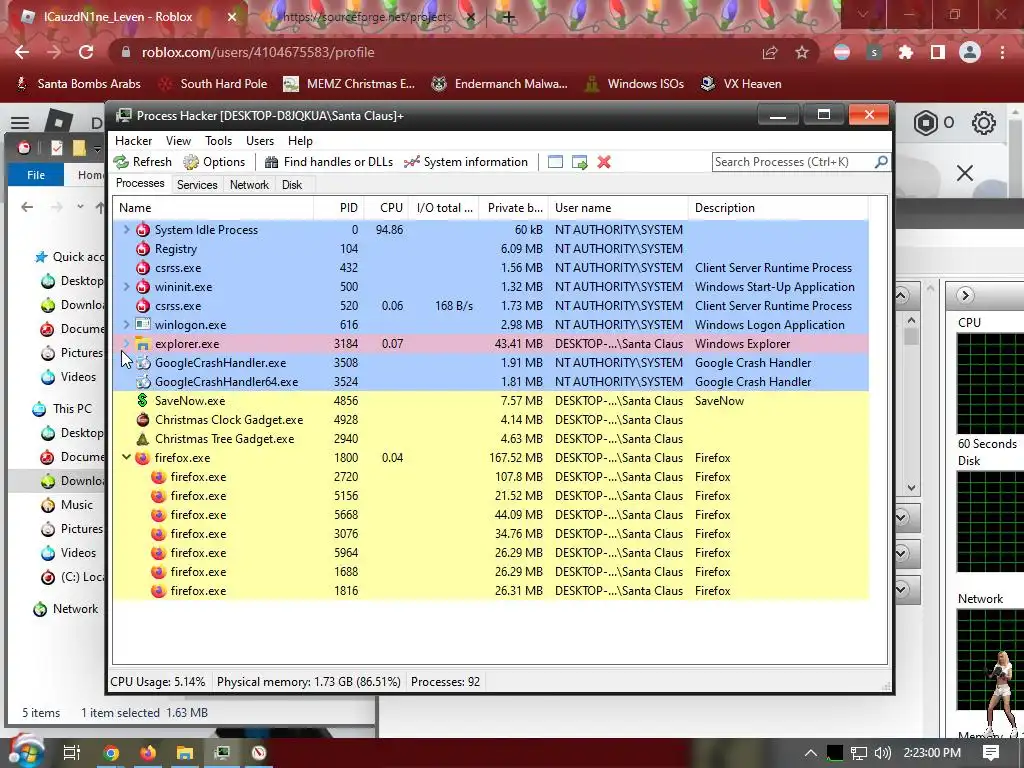
Task: Open the Chrome three-dot menu
Action: point(1002,52)
